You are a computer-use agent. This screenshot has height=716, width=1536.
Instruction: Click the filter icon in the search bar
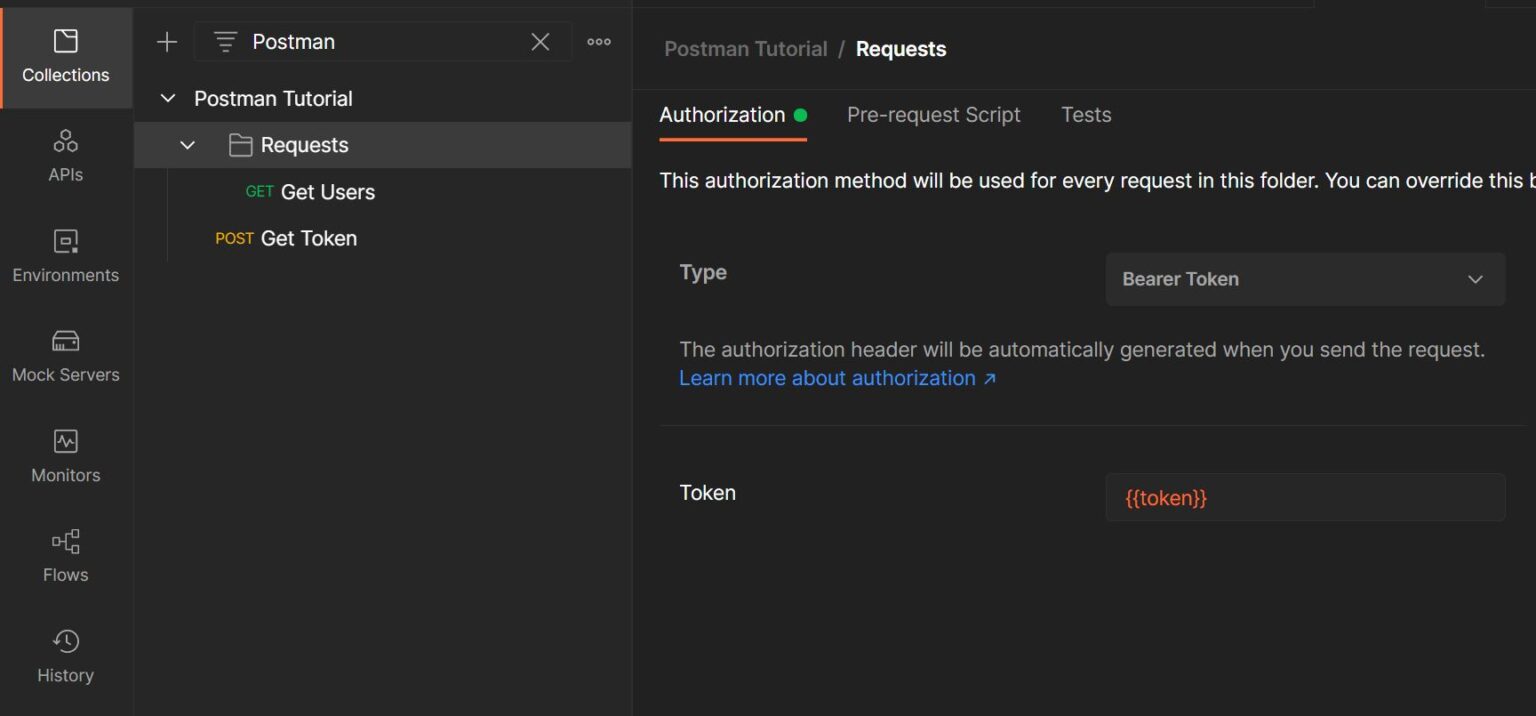tap(225, 41)
